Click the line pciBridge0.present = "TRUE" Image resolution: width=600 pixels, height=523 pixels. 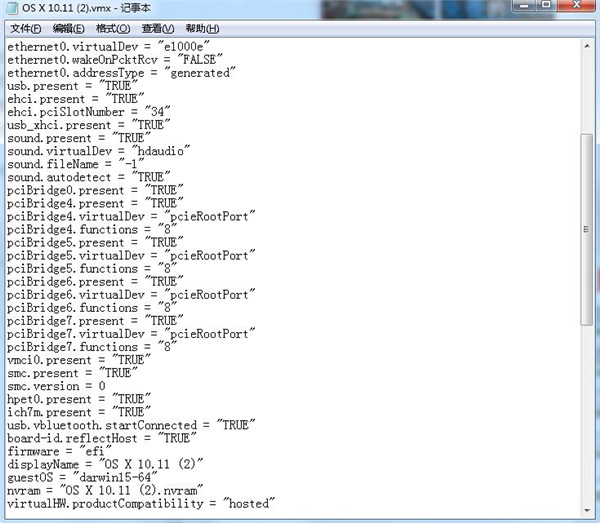(95, 190)
